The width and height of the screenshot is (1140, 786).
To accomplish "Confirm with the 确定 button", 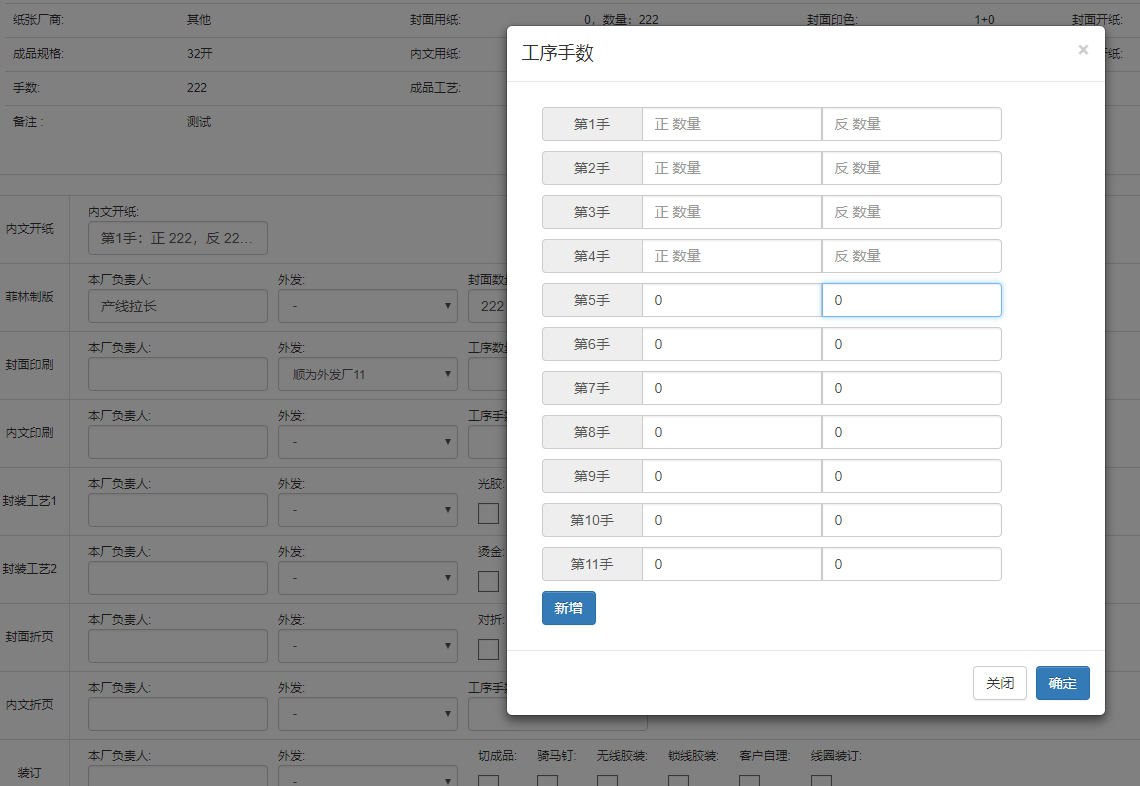I will (1062, 683).
